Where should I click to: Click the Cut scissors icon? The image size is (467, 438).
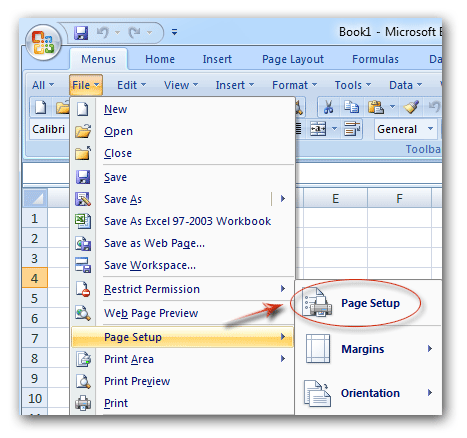pyautogui.click(x=328, y=107)
